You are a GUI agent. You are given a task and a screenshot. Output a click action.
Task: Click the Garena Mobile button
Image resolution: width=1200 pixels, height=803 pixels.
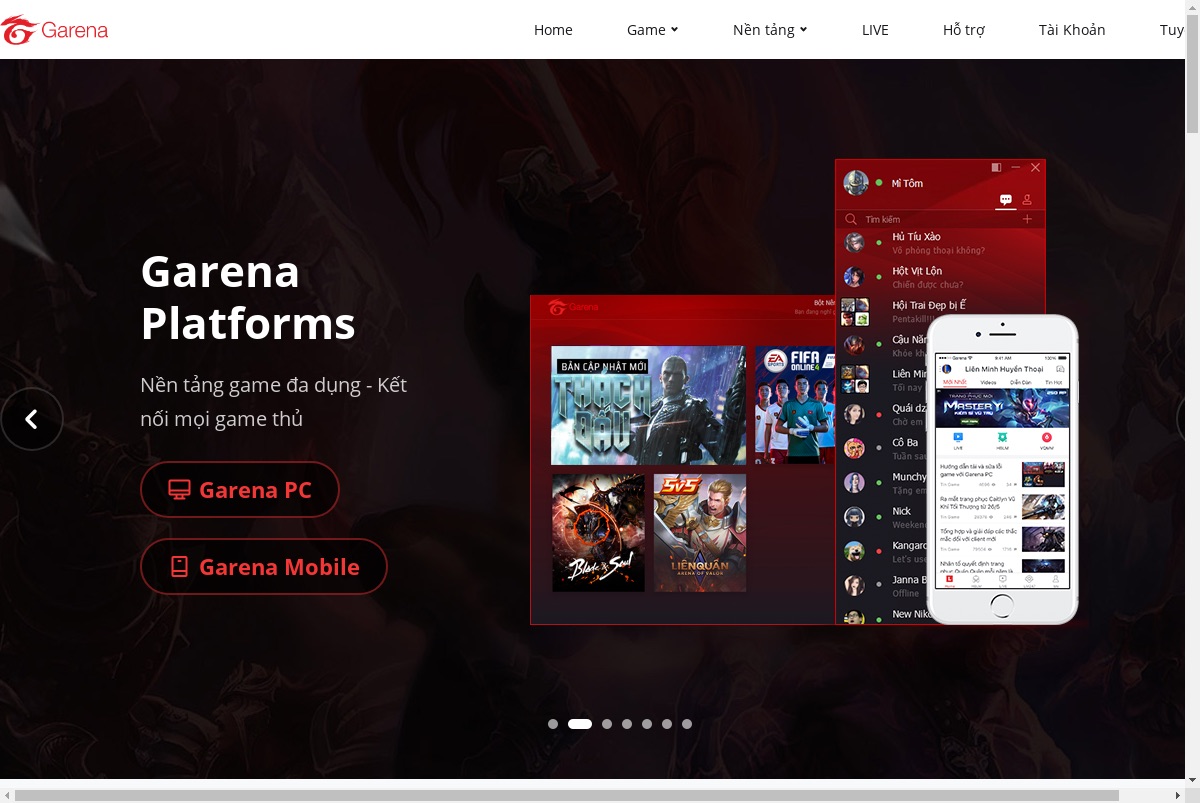pyautogui.click(x=264, y=567)
